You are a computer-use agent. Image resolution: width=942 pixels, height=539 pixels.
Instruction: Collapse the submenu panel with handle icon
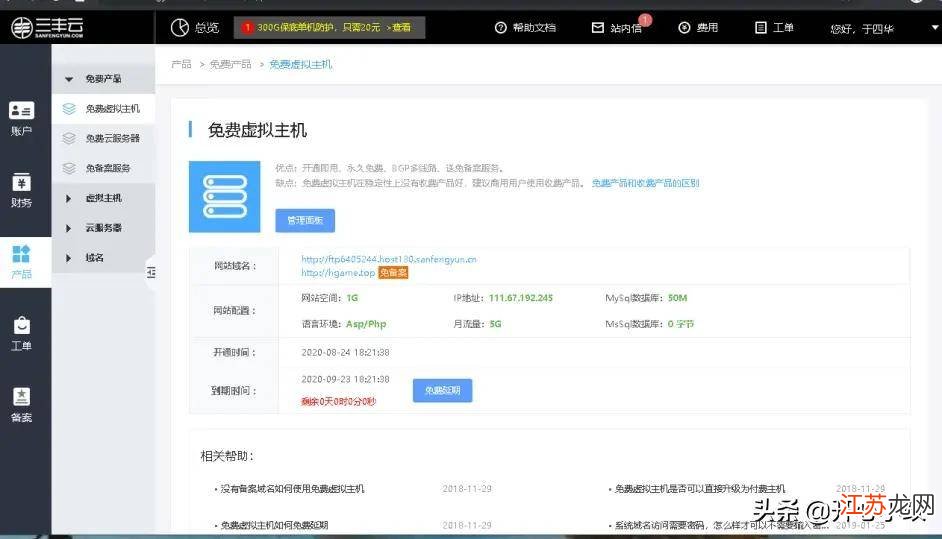[x=151, y=273]
